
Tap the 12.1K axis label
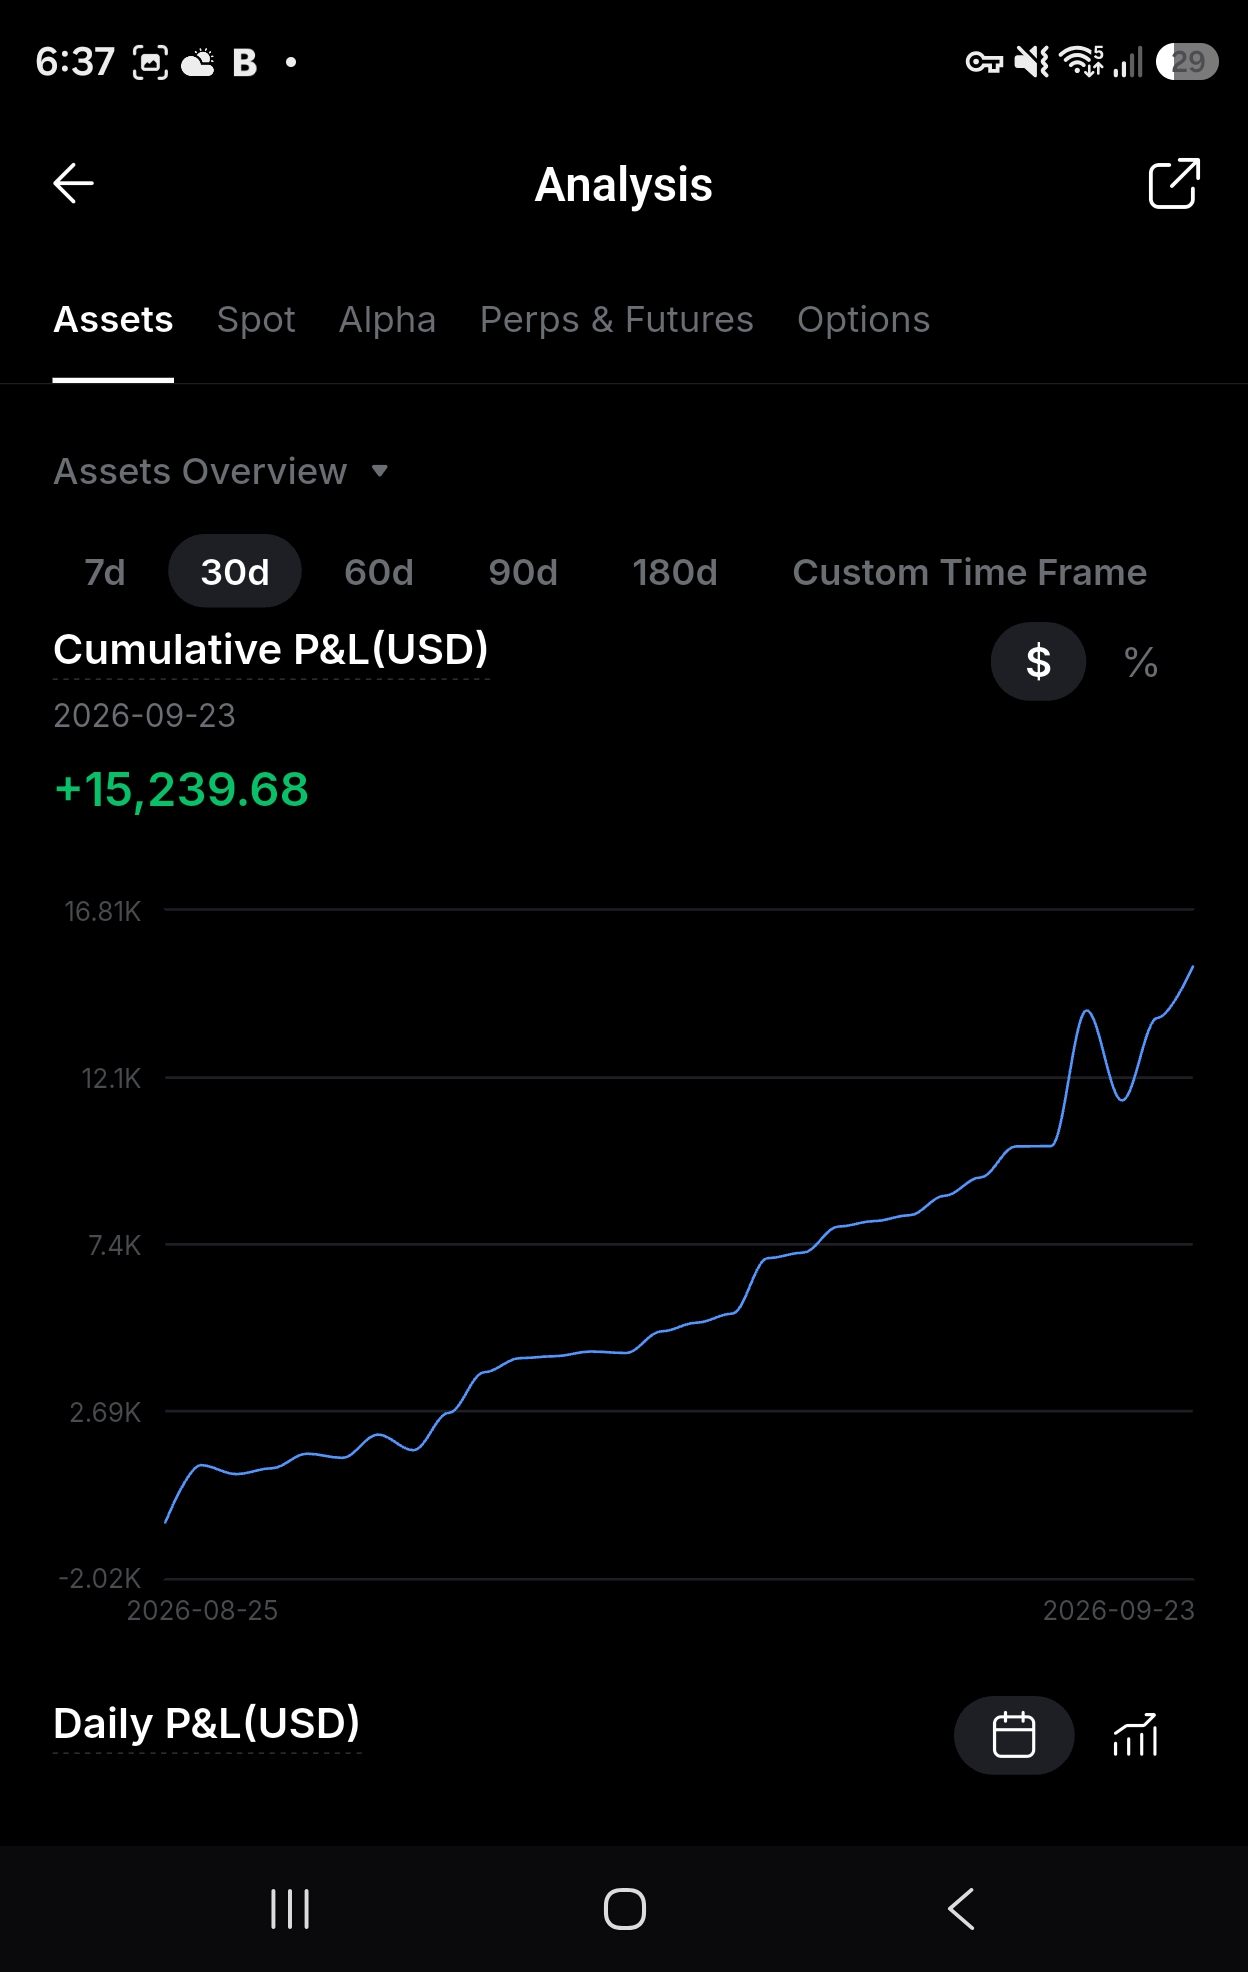click(111, 1078)
